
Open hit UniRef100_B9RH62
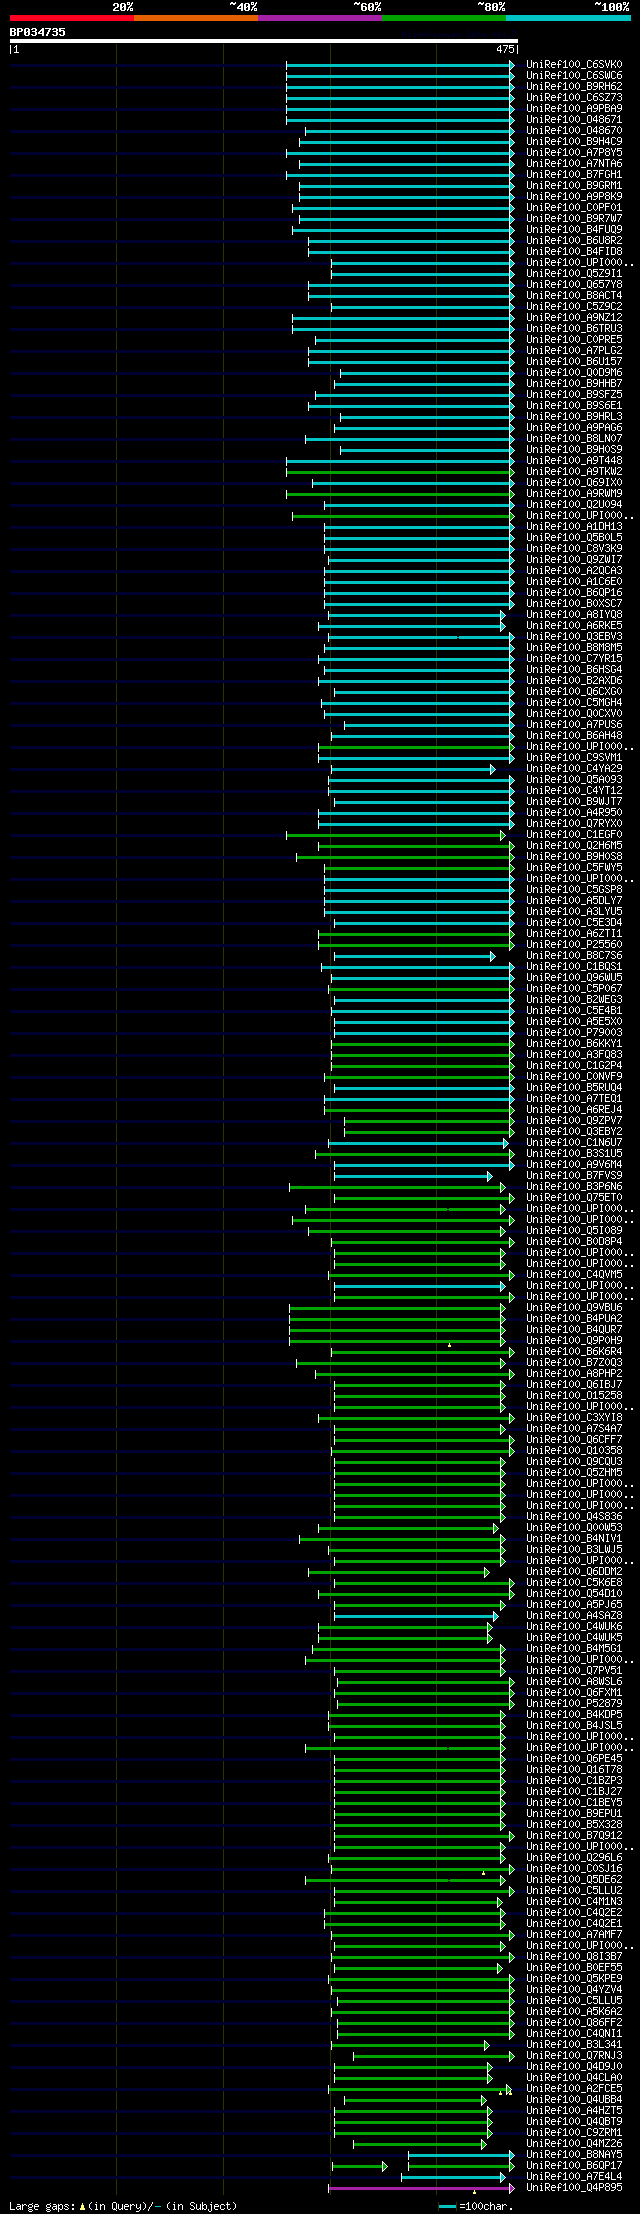(574, 87)
